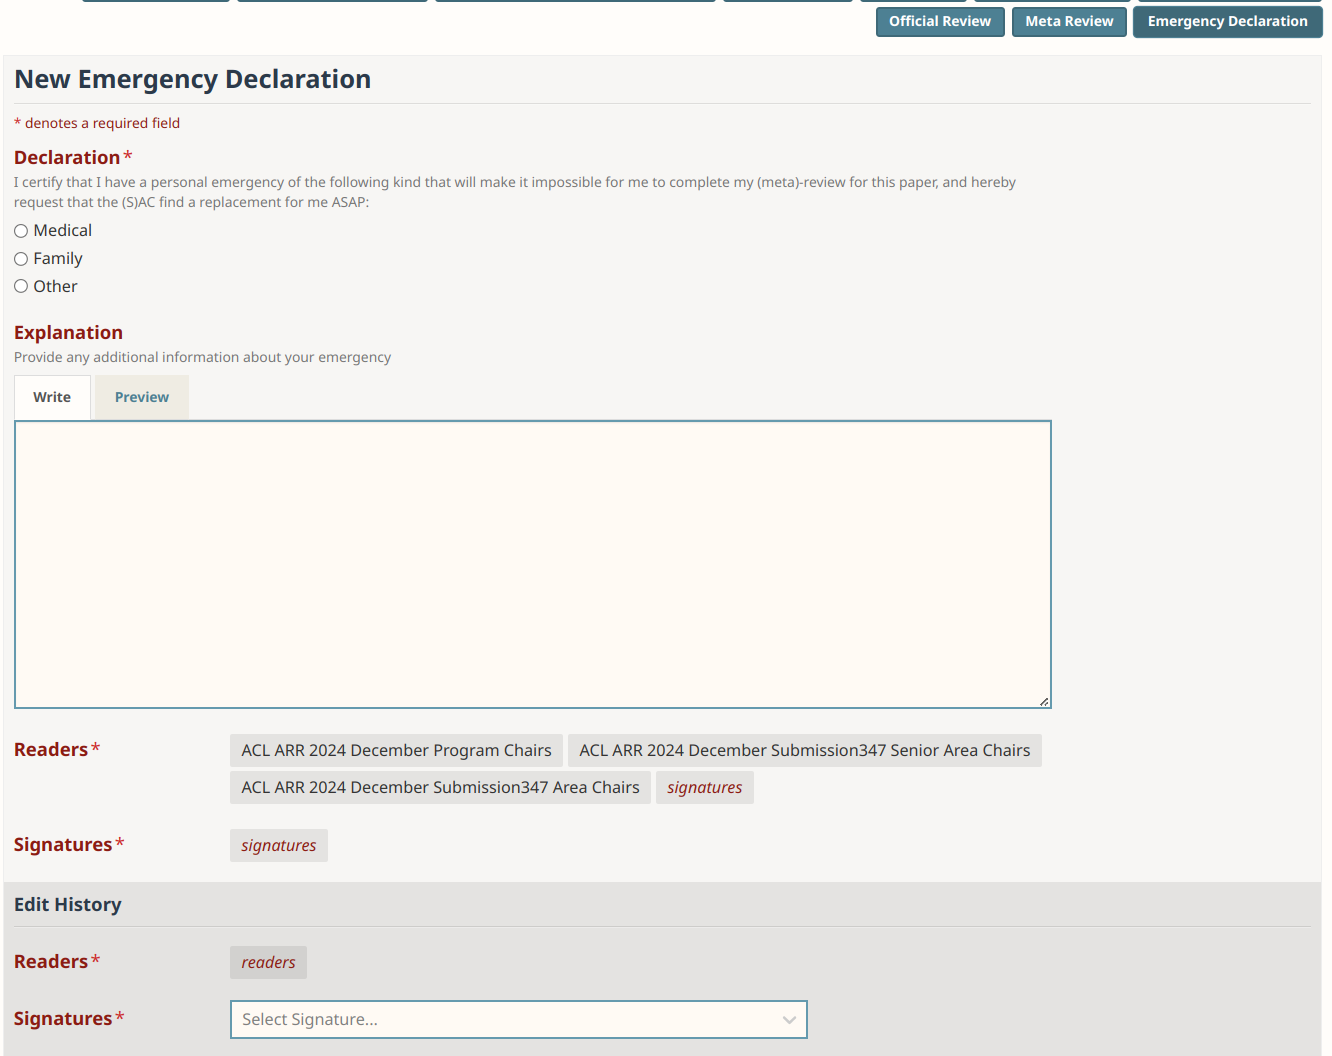
Task: Grab the text area resize handle
Action: point(1043,701)
